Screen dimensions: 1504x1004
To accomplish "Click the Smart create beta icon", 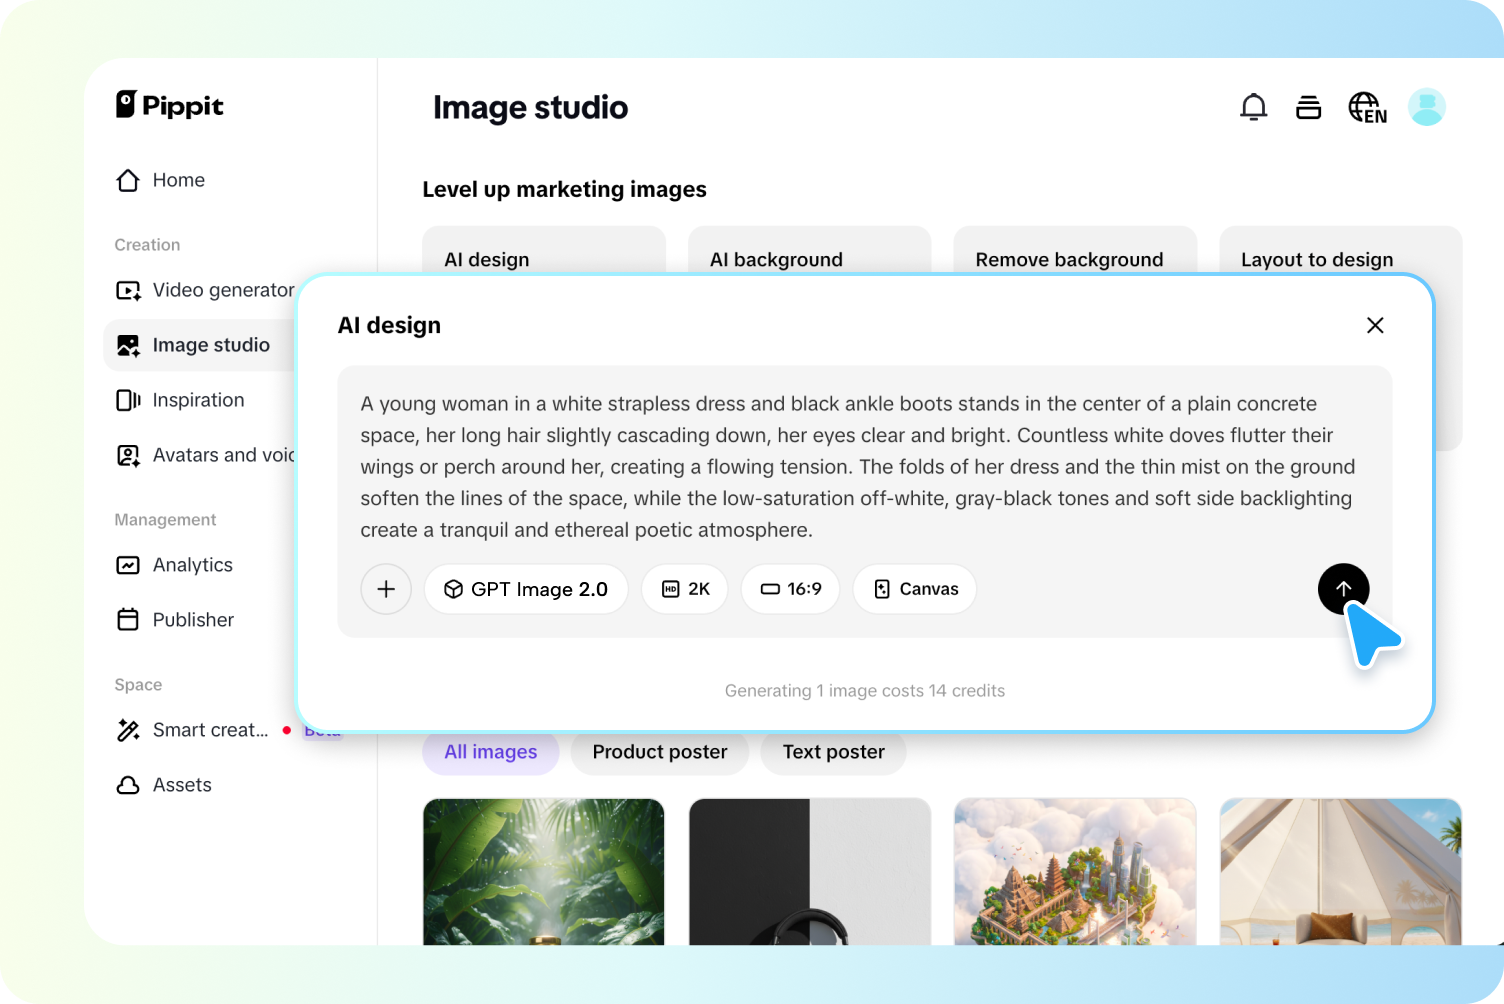I will 128,730.
